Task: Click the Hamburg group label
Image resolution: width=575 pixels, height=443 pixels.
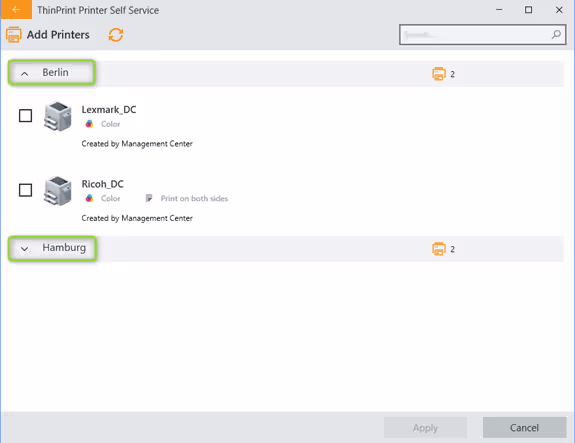Action: pyautogui.click(x=64, y=248)
